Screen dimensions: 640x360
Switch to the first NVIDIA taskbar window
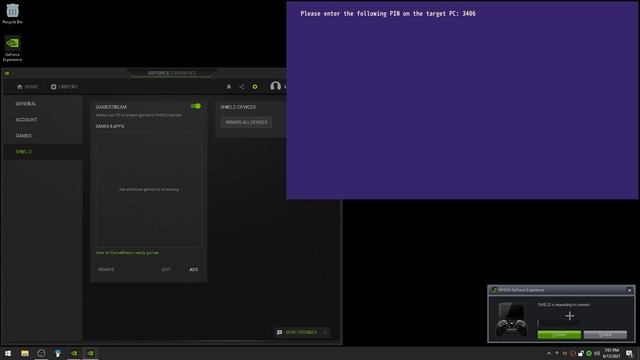[74, 353]
